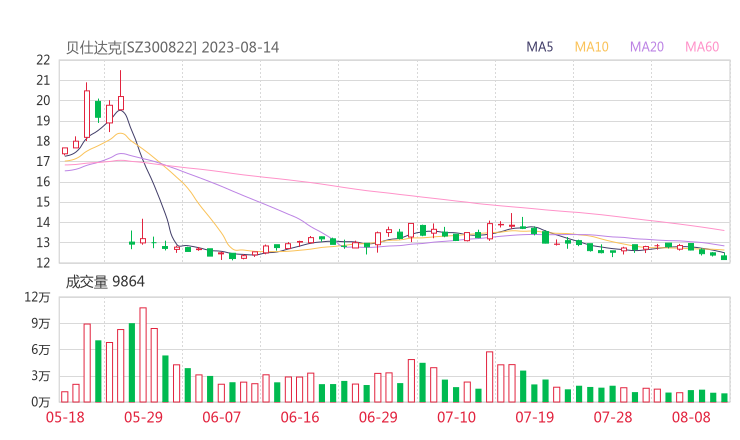The width and height of the screenshot is (740, 440).
Task: Click the 12万 volume axis label
Action: pyautogui.click(x=37, y=297)
